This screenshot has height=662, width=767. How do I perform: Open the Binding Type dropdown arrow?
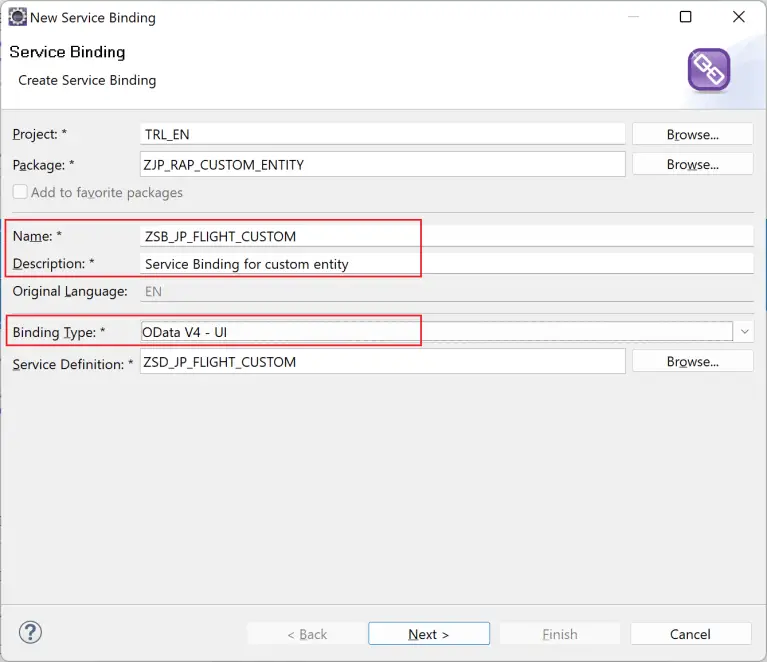point(744,332)
